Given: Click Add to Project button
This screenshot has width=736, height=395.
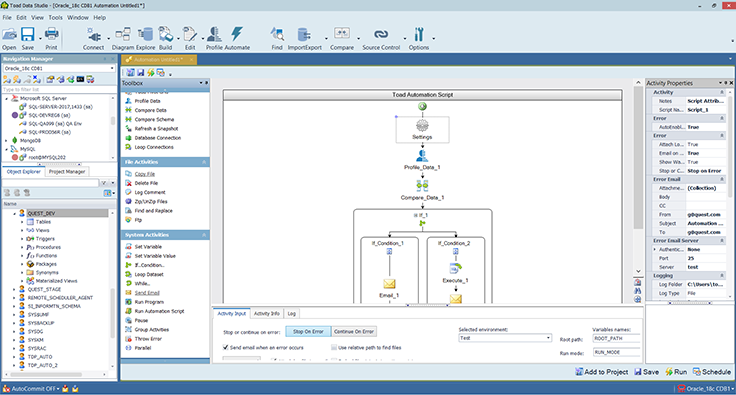Looking at the screenshot, I should pyautogui.click(x=602, y=372).
